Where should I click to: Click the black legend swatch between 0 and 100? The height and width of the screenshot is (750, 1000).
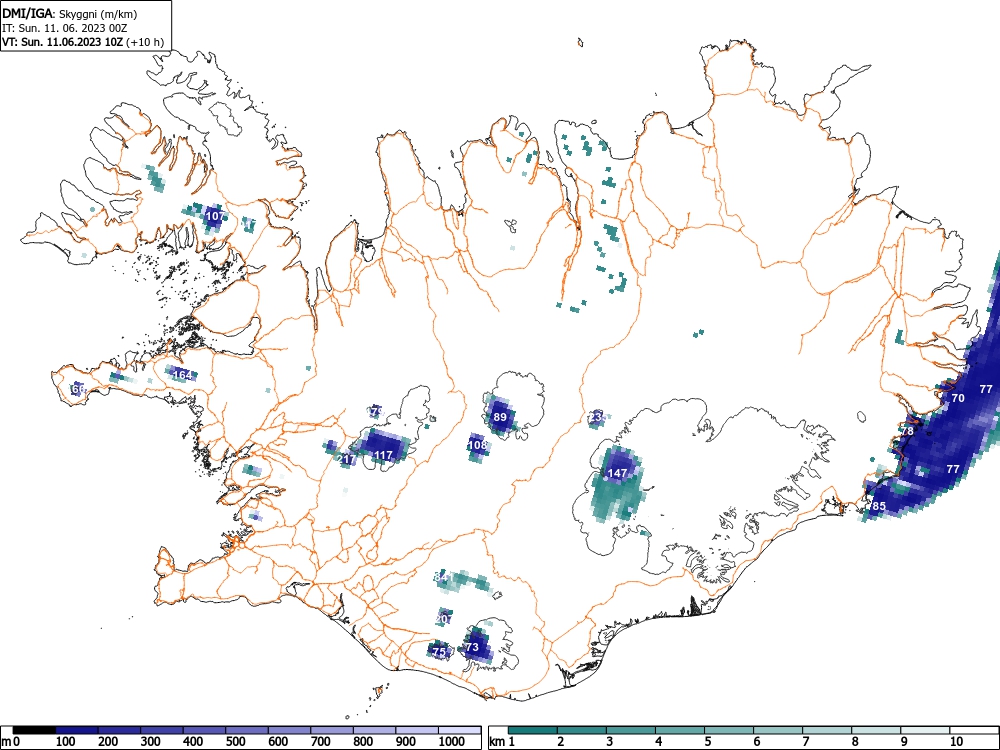tap(34, 731)
